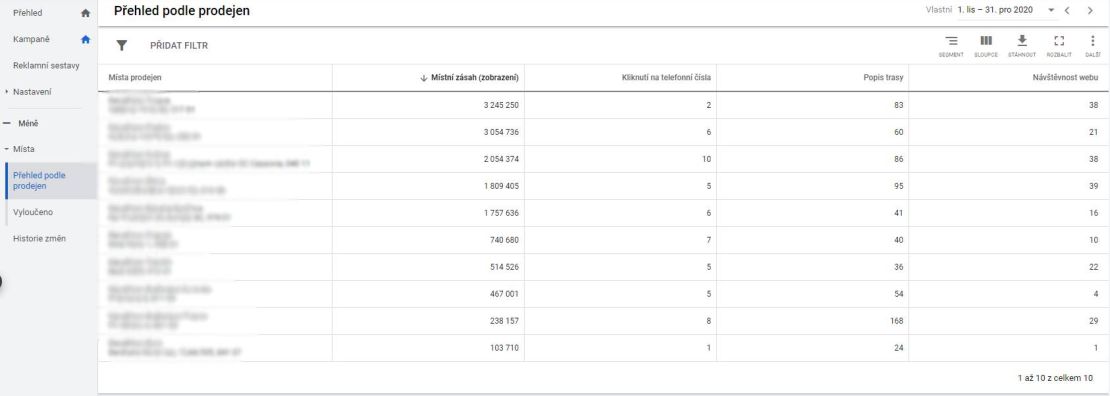Sort by Návštěvnost webu column header

[1065, 78]
